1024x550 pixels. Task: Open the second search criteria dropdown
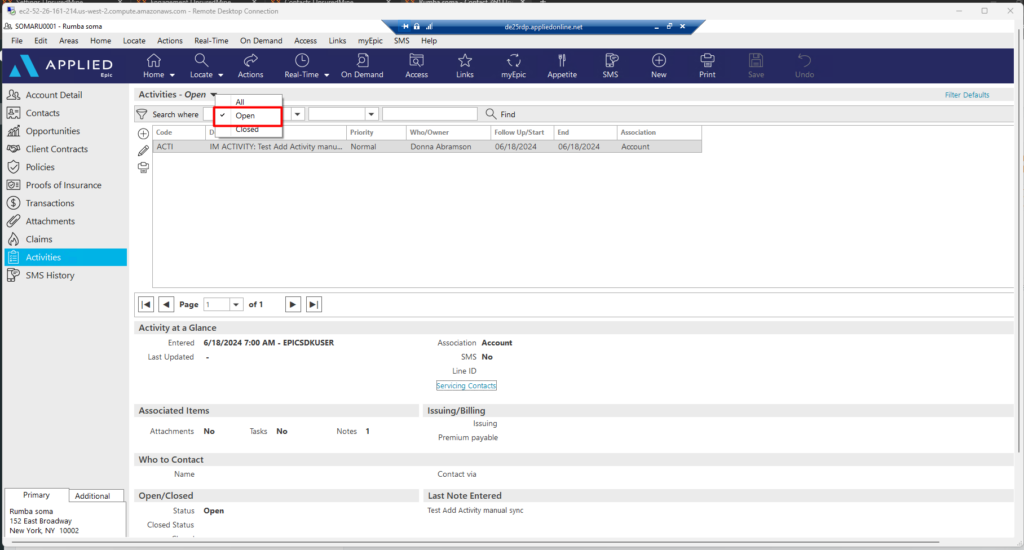coord(371,114)
